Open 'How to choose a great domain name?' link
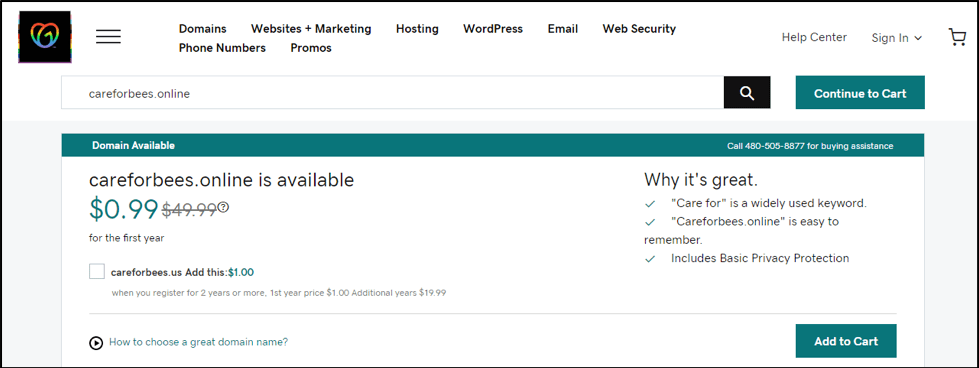 point(199,342)
